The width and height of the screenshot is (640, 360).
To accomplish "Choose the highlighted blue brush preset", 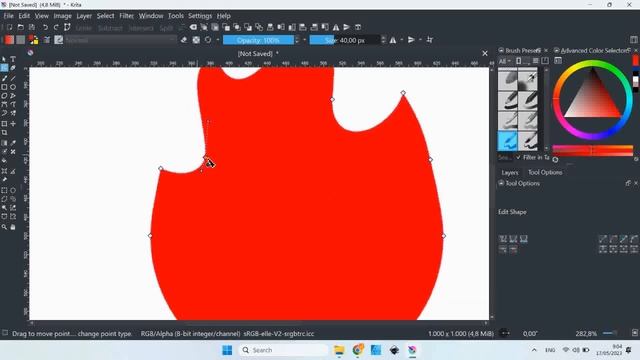I will point(507,141).
